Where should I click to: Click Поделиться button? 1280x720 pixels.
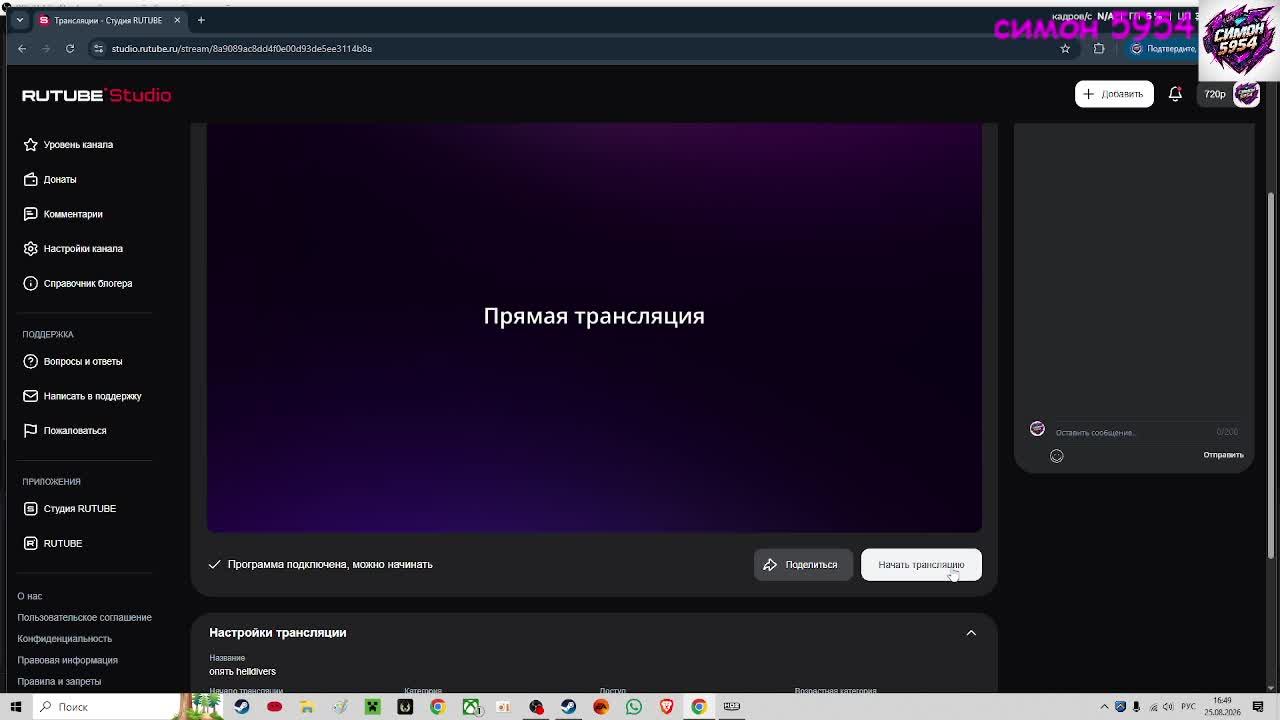pos(802,565)
